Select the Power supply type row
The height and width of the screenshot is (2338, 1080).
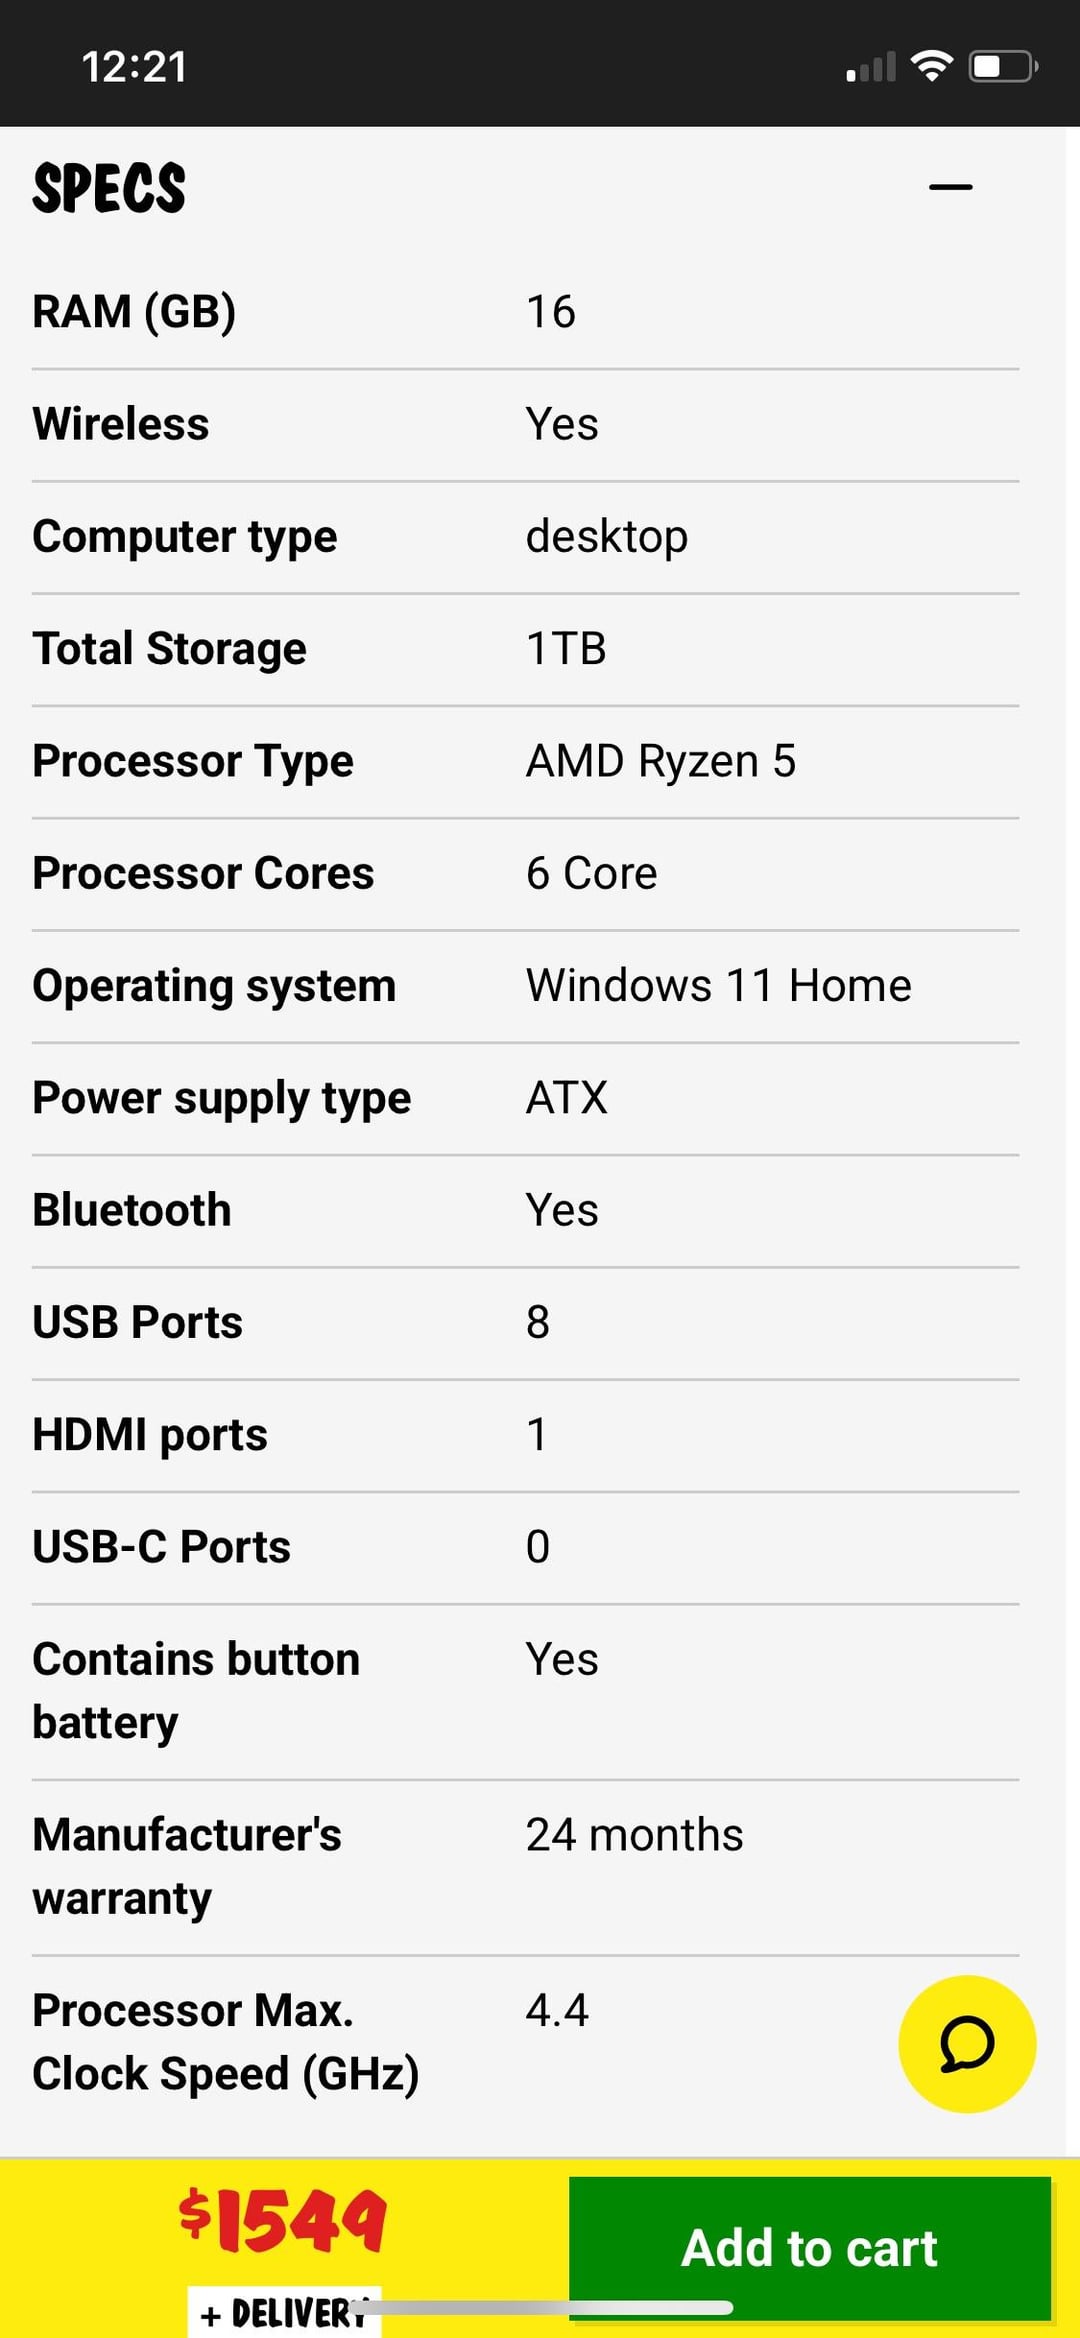pos(526,1098)
